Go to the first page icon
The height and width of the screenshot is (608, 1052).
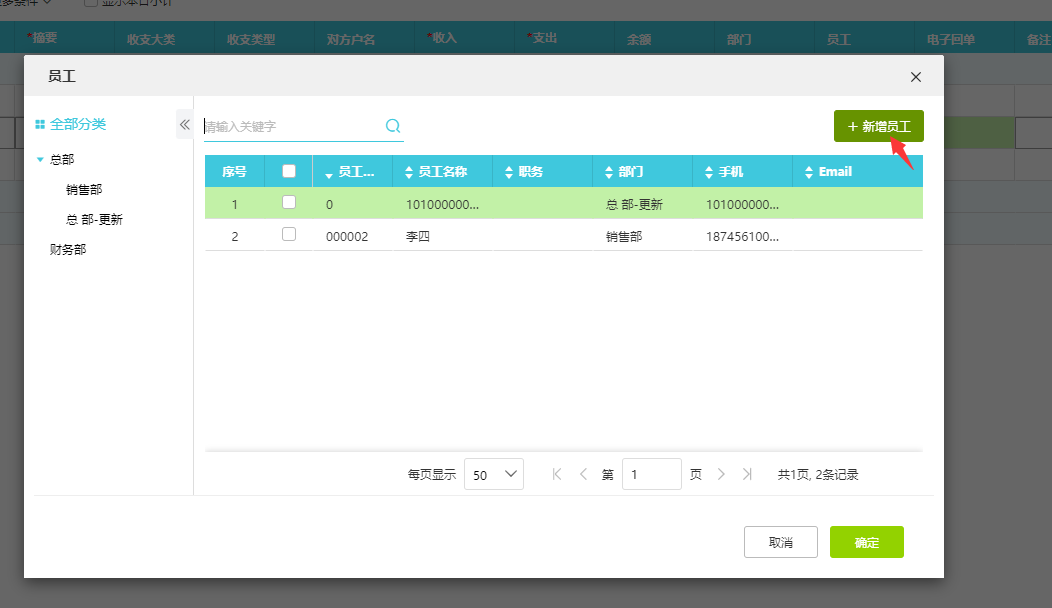click(557, 474)
